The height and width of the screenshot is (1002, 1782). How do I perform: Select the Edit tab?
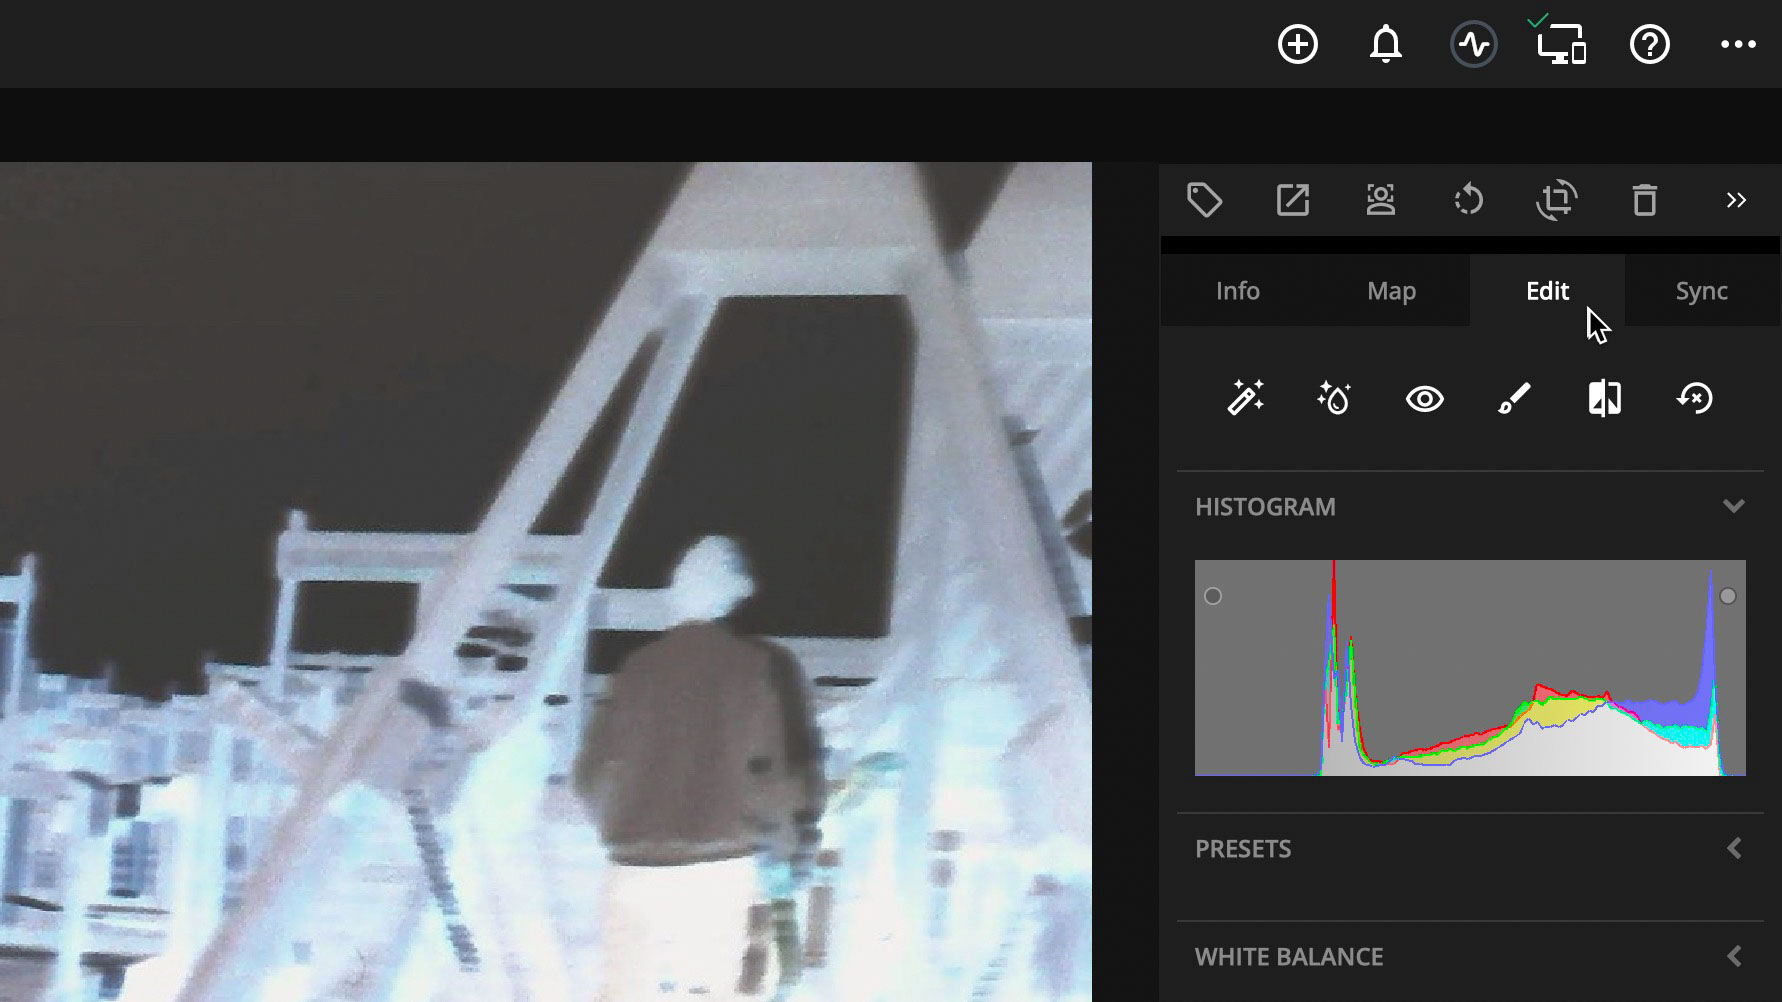click(1547, 291)
